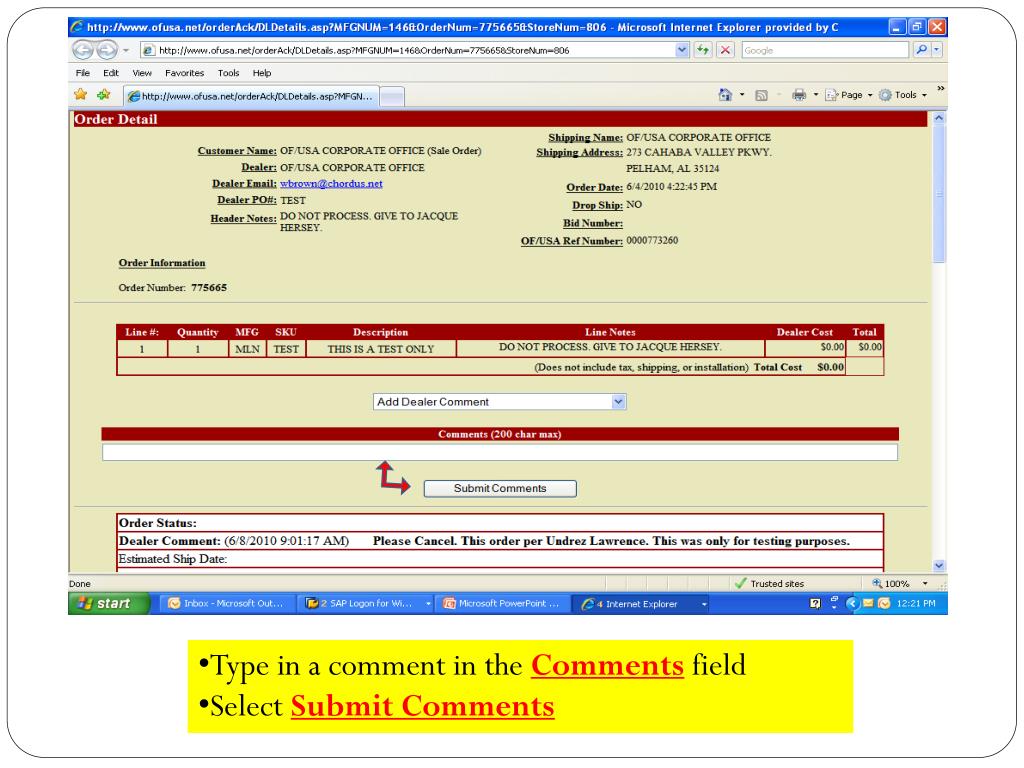
Task: Select the DLDetails.asp browser tab
Action: point(251,96)
